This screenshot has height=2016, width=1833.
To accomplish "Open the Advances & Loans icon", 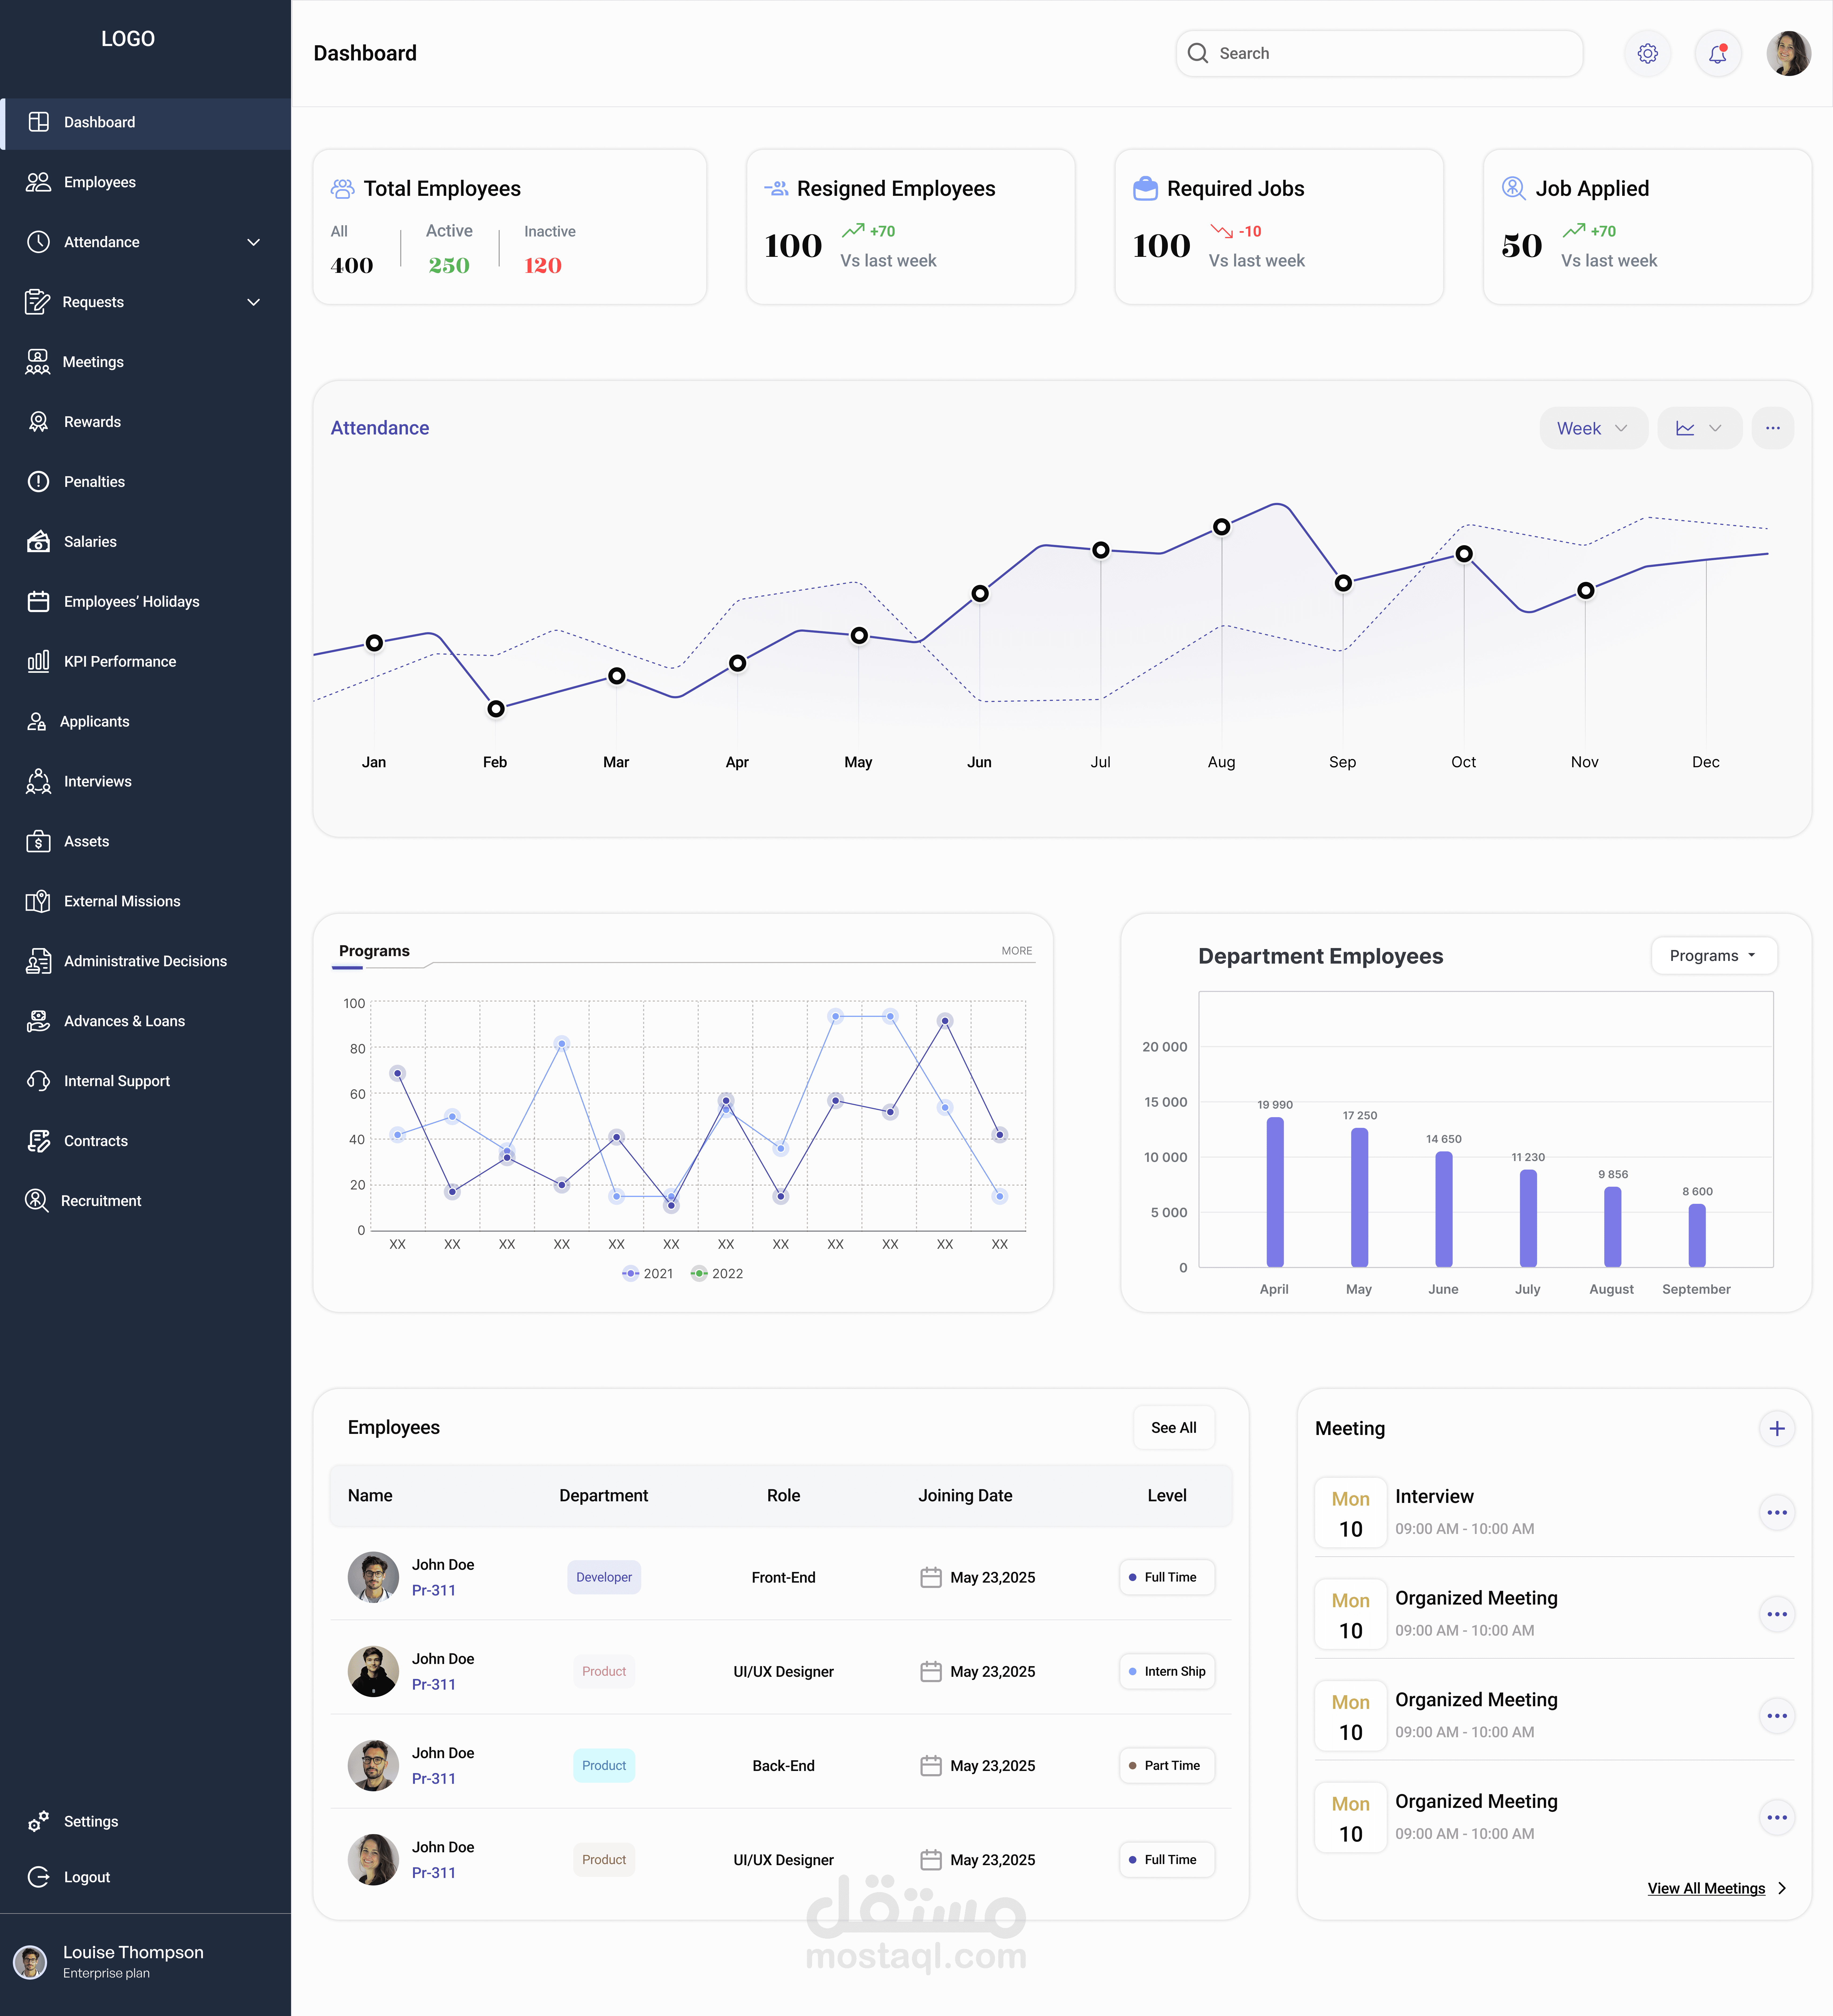I will click(x=38, y=1021).
